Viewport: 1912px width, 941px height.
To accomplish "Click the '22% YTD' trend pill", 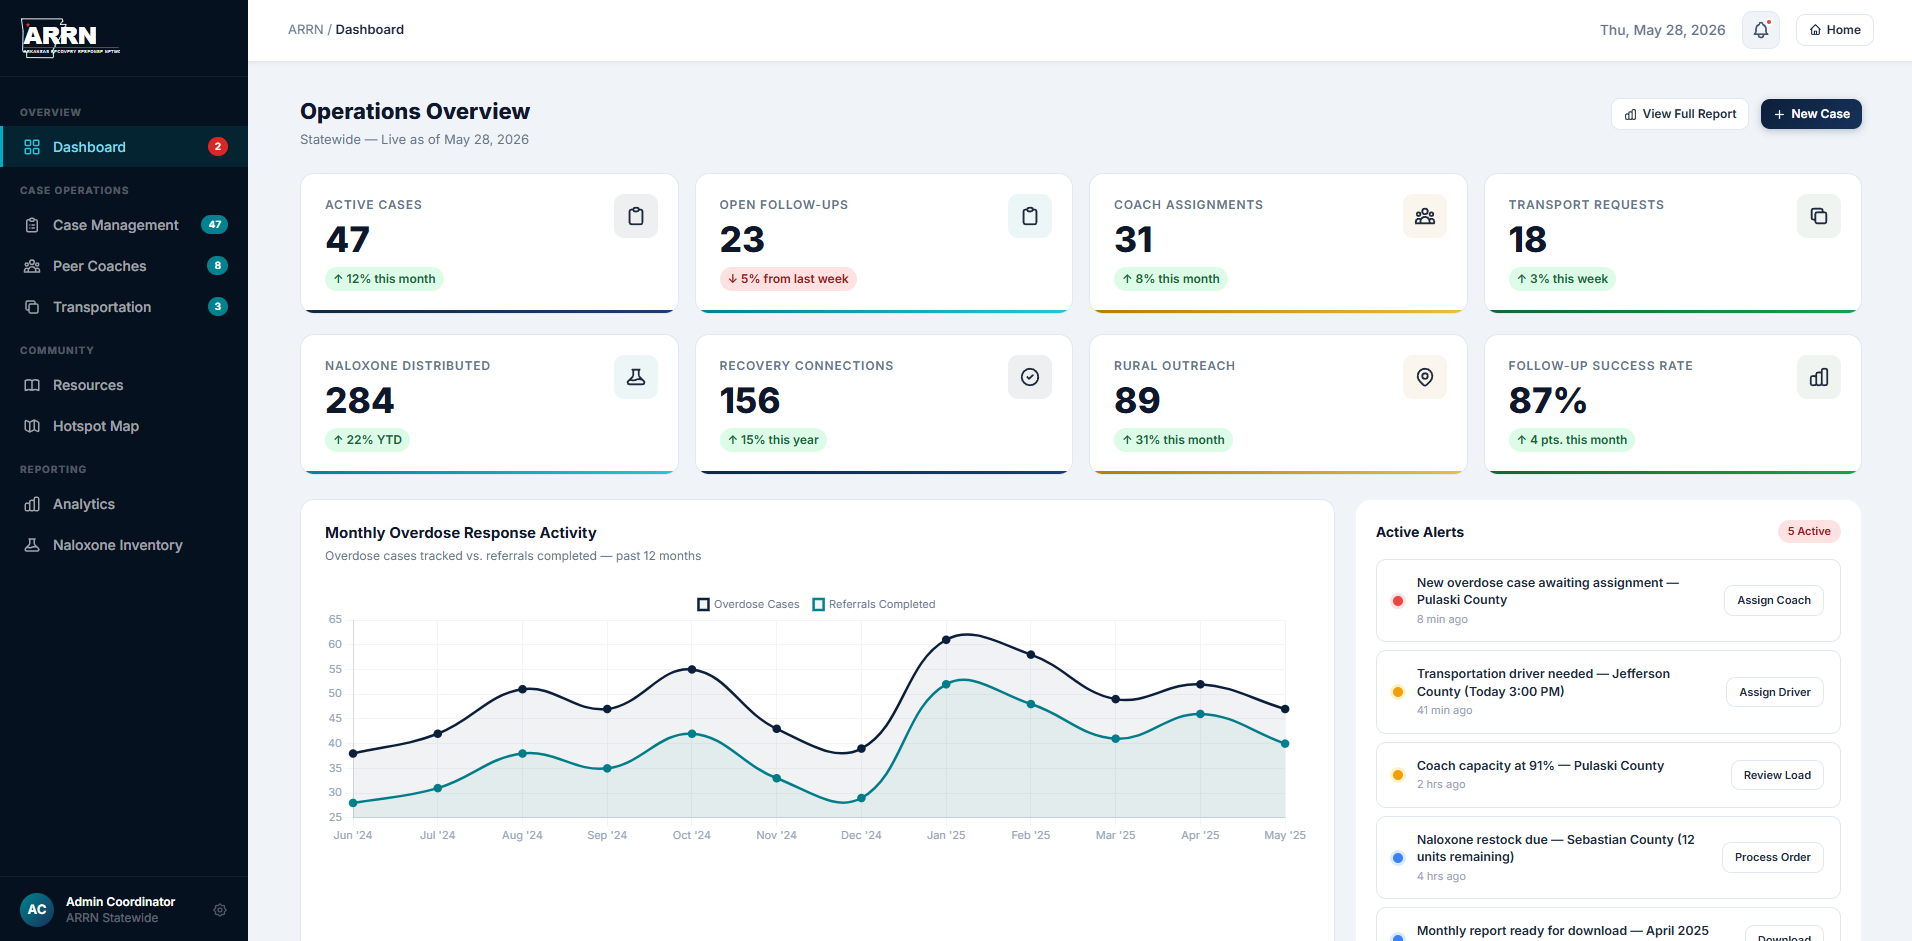I will pyautogui.click(x=367, y=440).
